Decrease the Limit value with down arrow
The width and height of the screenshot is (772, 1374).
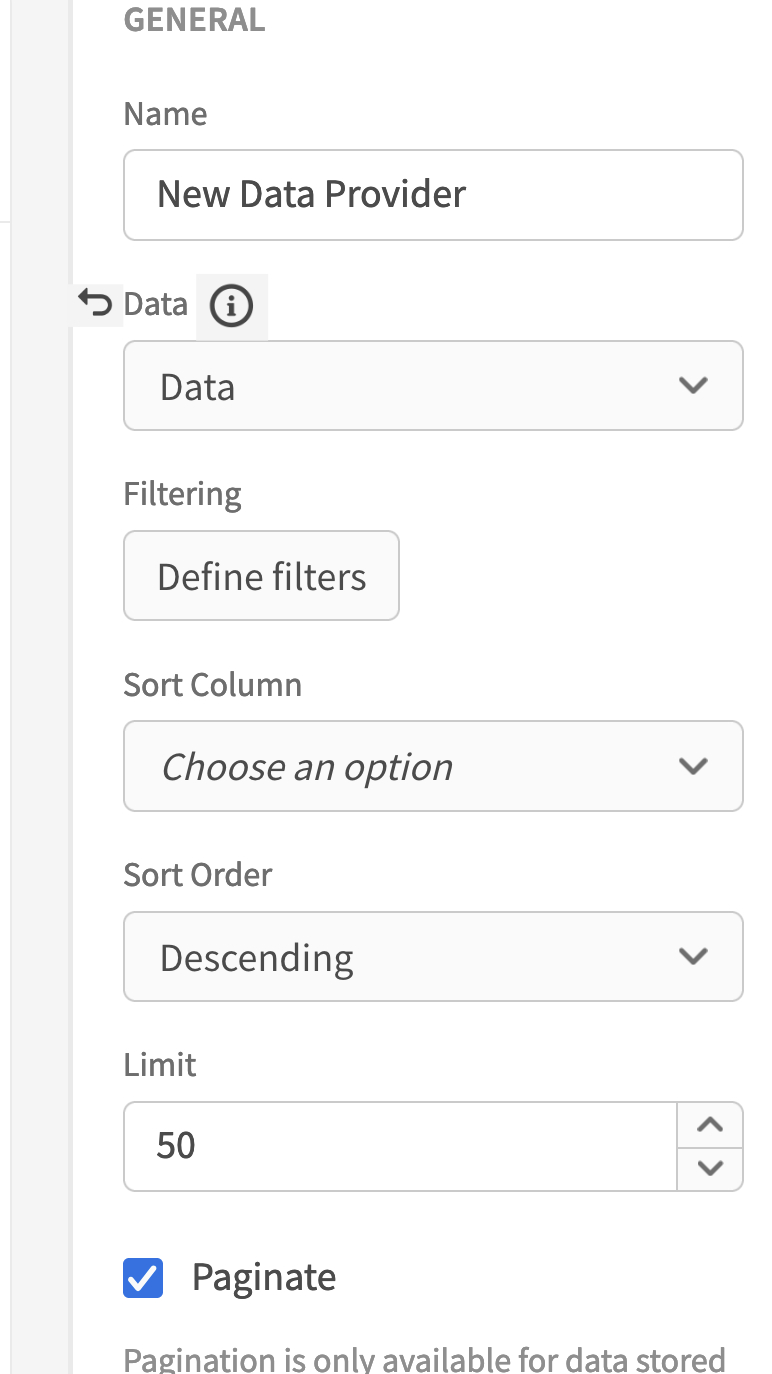click(710, 1168)
